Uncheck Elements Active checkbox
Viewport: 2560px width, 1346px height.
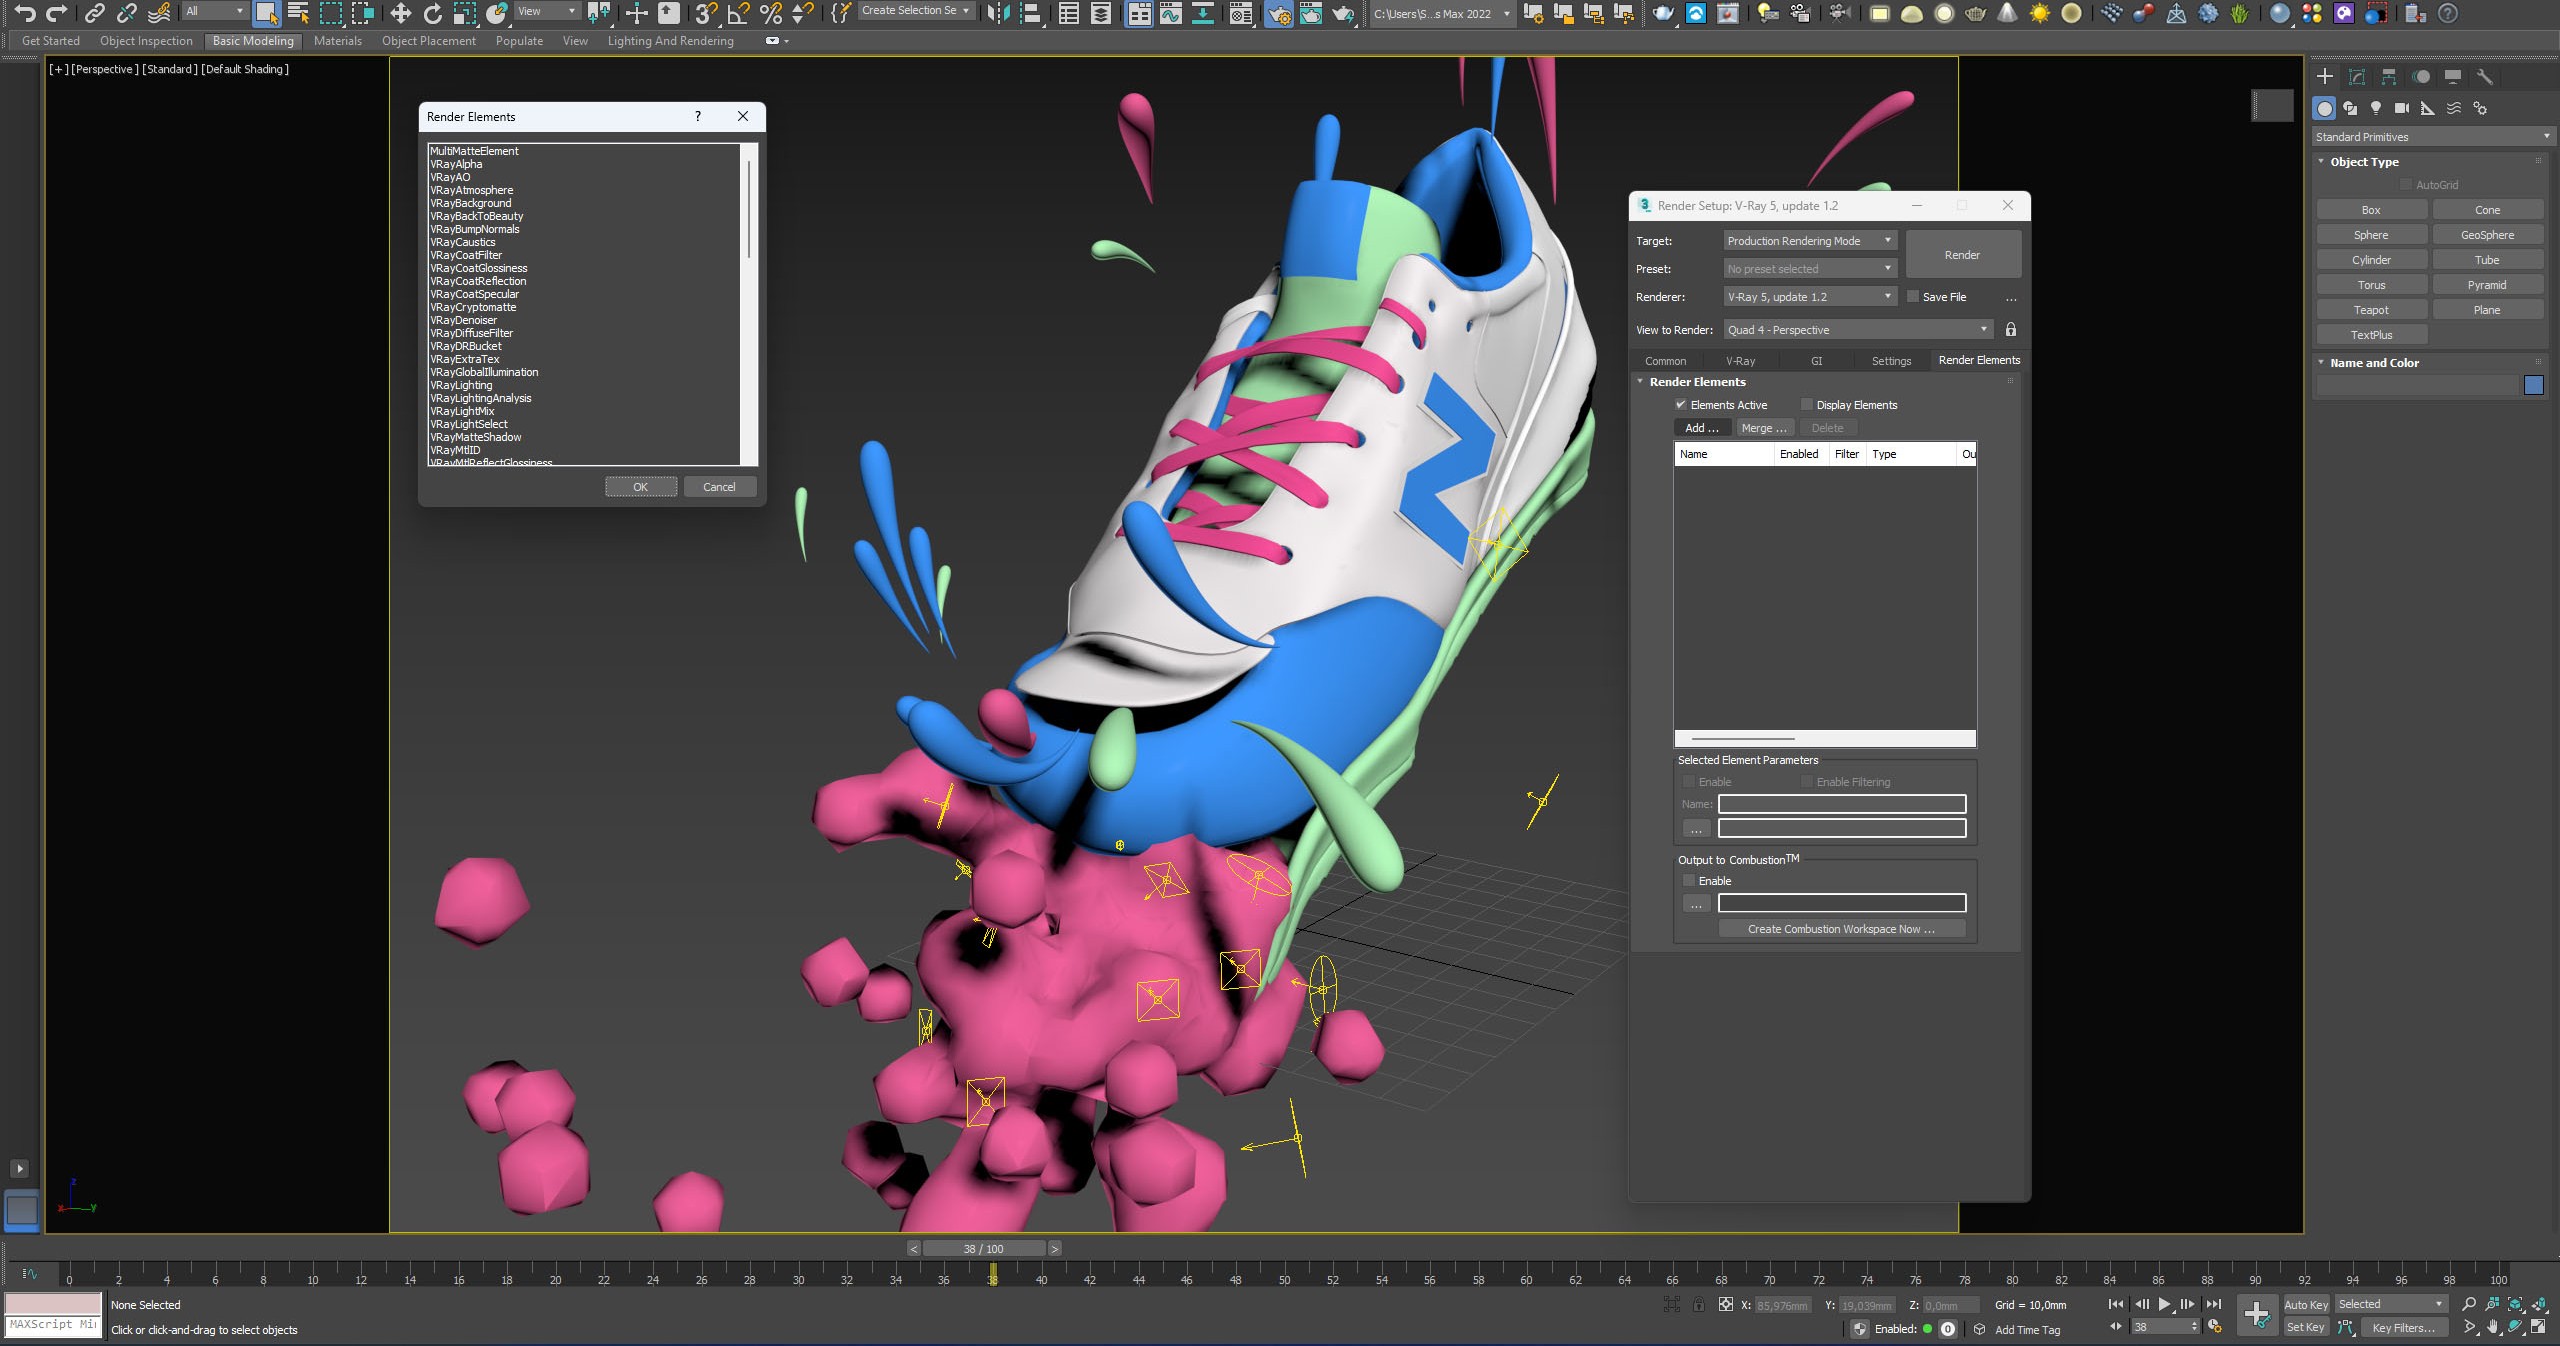(1681, 405)
